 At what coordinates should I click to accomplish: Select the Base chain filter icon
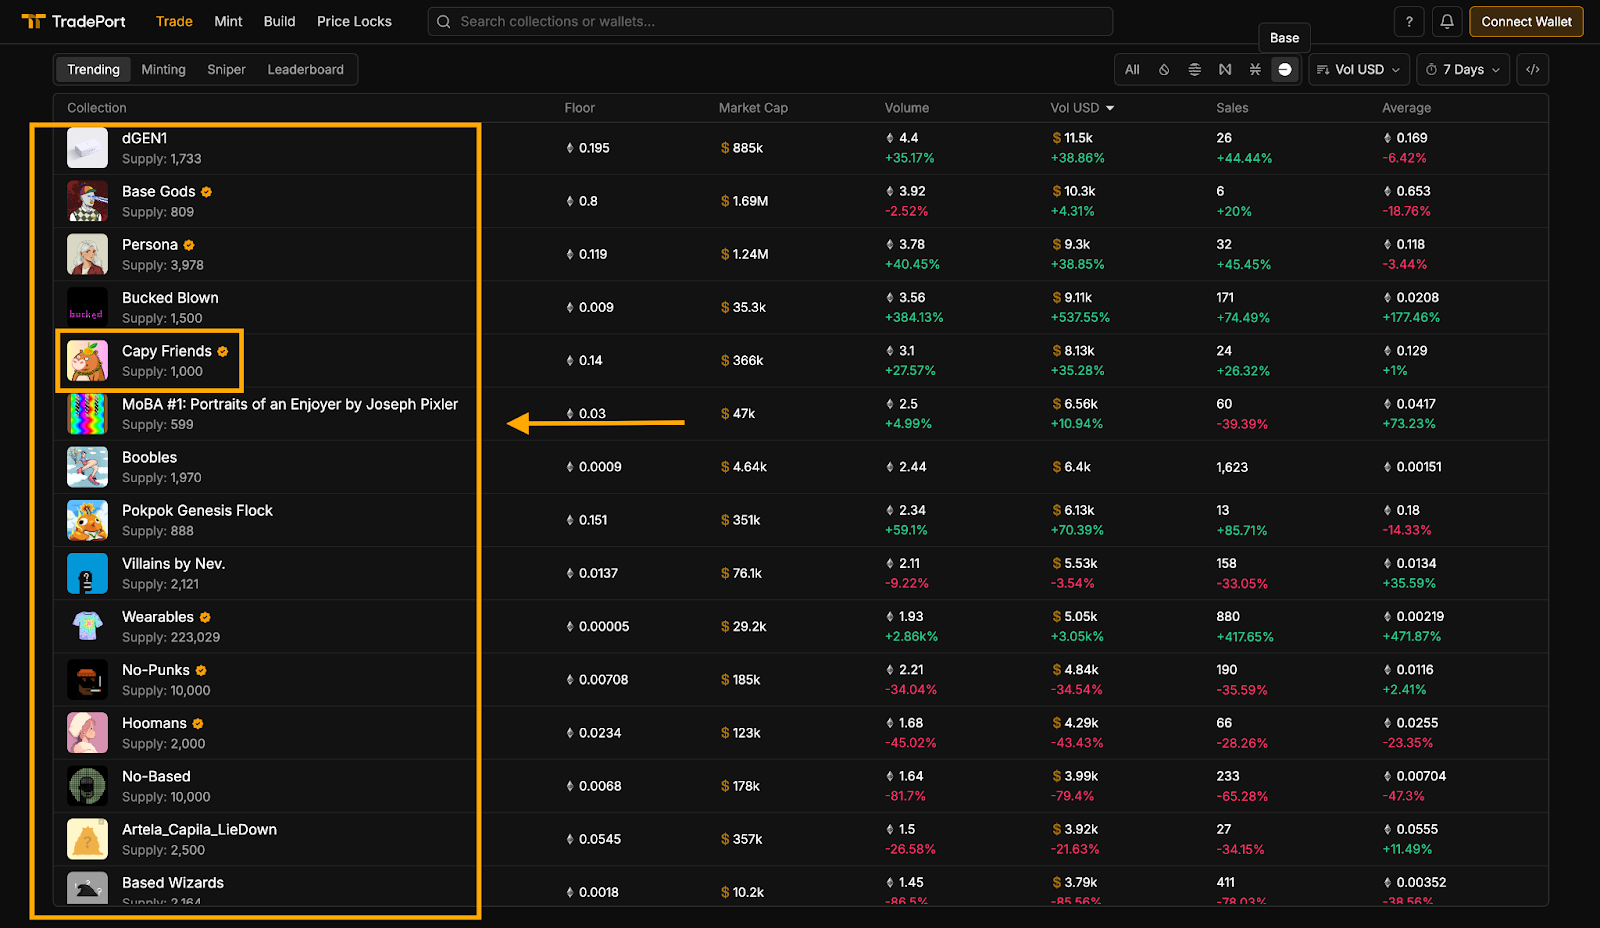[1285, 69]
